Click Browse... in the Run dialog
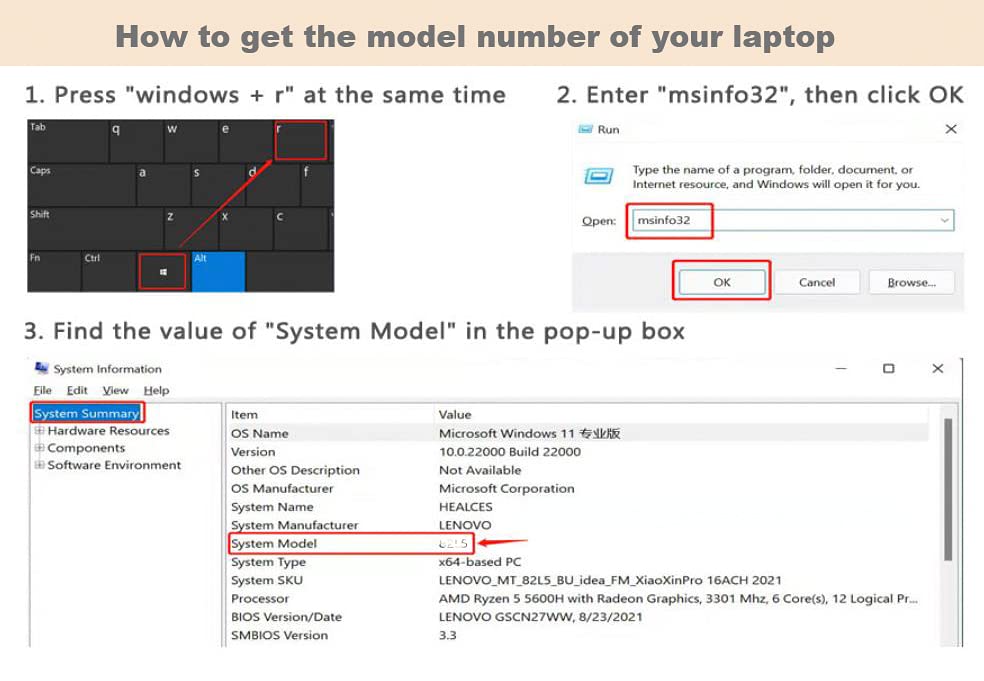 coord(911,282)
